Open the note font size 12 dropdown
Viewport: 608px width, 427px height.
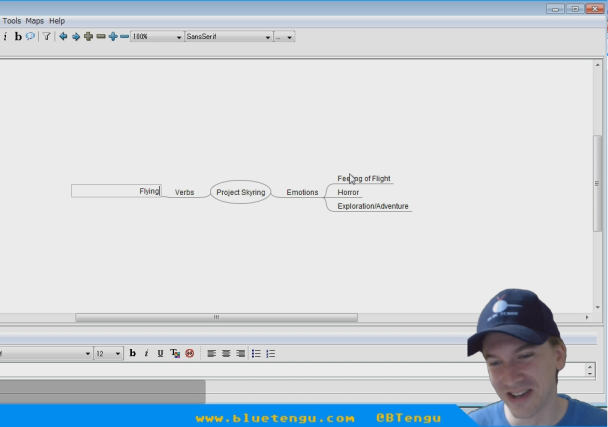pyautogui.click(x=109, y=353)
